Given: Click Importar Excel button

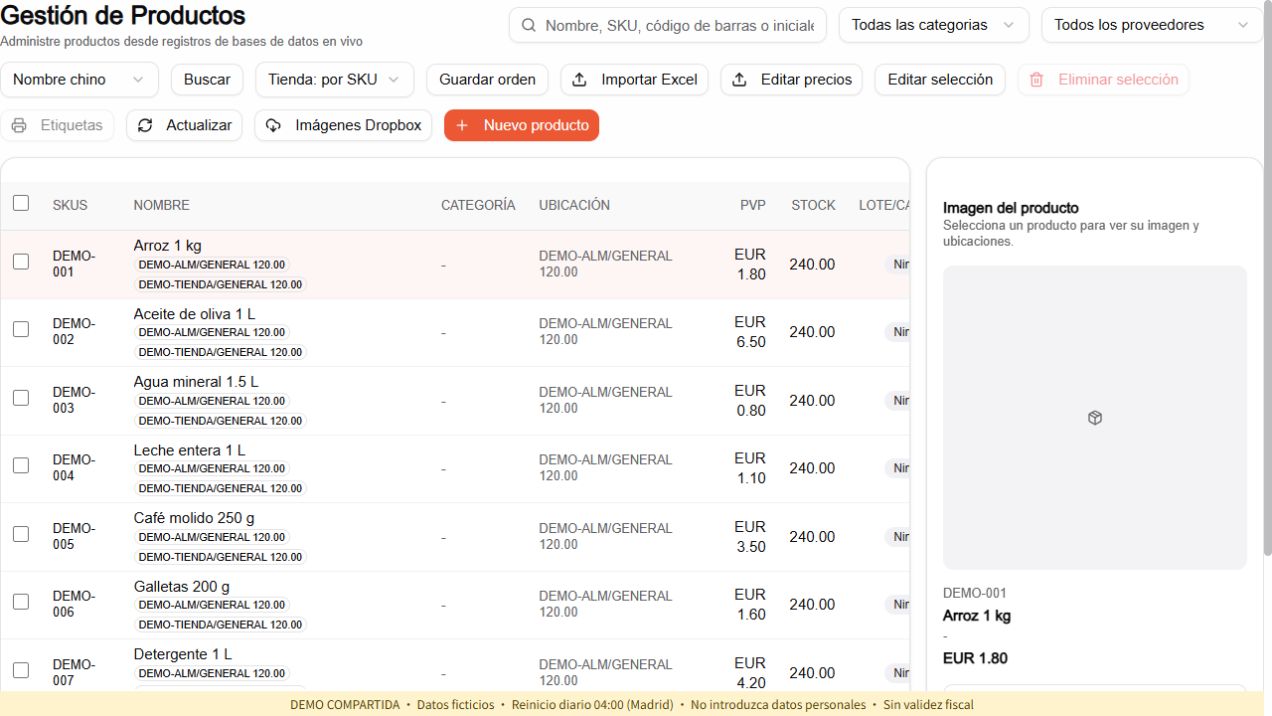Looking at the screenshot, I should coord(635,80).
